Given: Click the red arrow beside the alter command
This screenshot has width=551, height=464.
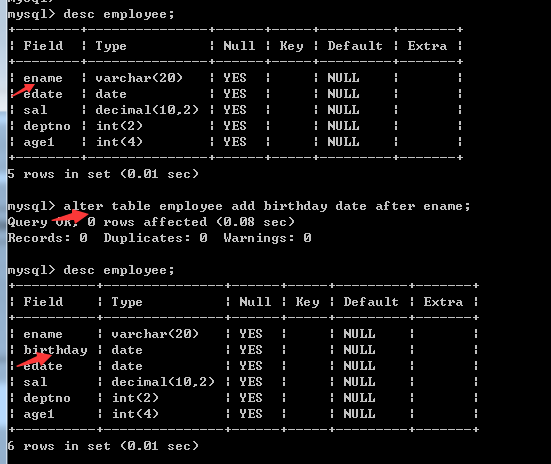Looking at the screenshot, I should click(x=71, y=215).
